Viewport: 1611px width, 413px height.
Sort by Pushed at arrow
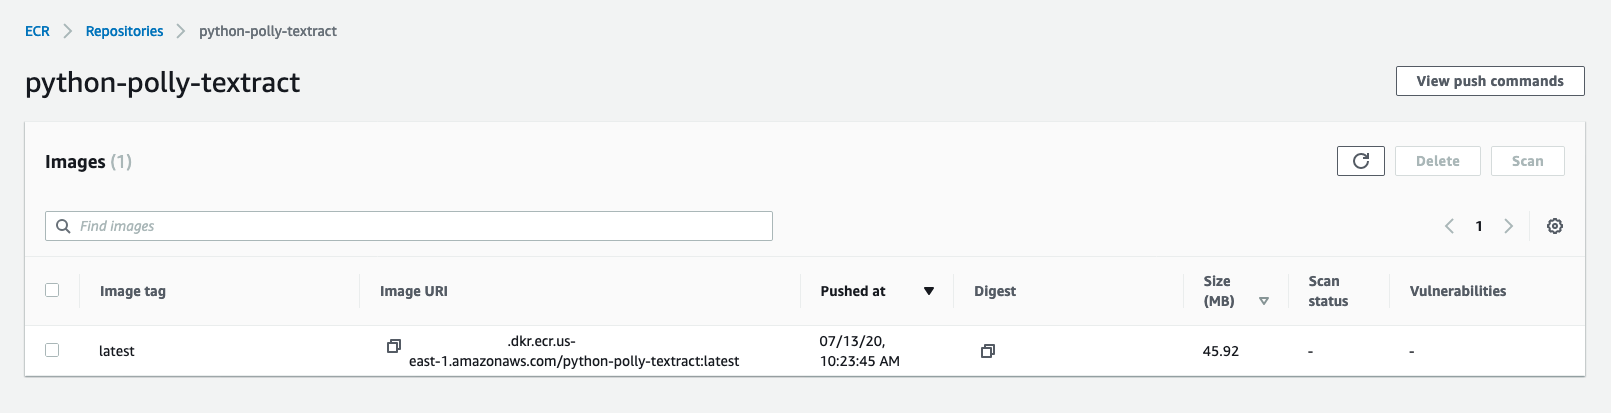pos(929,291)
